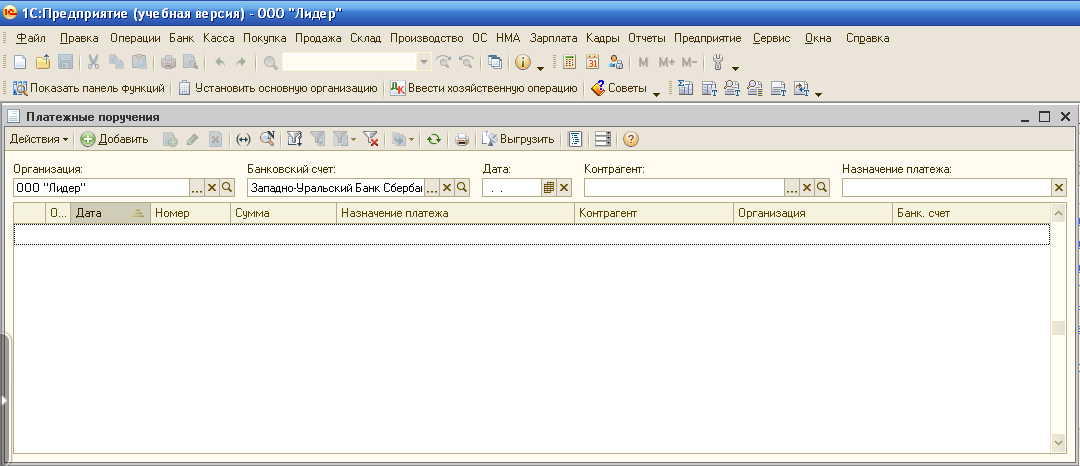Sort by the Дата column header
Screen dimensions: 1080x466
[110, 213]
